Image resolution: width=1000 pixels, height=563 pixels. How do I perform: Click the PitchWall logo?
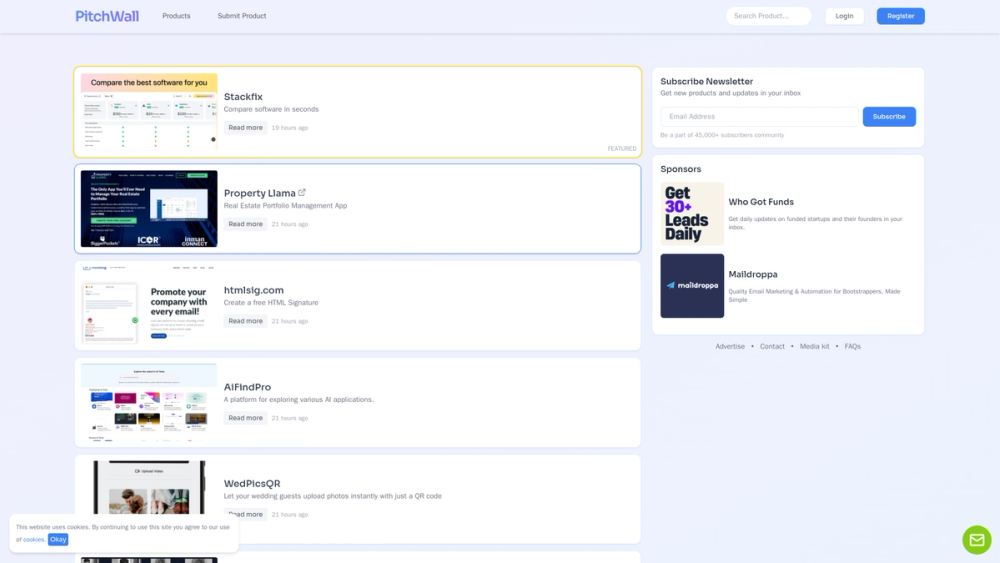point(107,16)
